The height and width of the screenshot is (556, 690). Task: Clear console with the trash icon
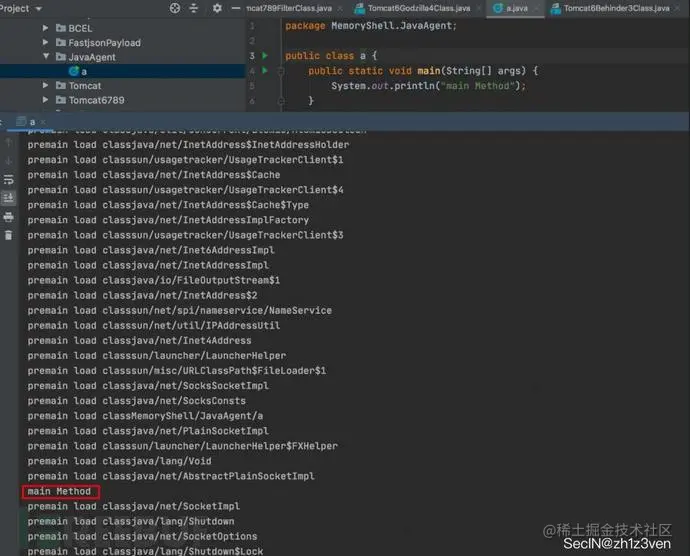pyautogui.click(x=9, y=235)
